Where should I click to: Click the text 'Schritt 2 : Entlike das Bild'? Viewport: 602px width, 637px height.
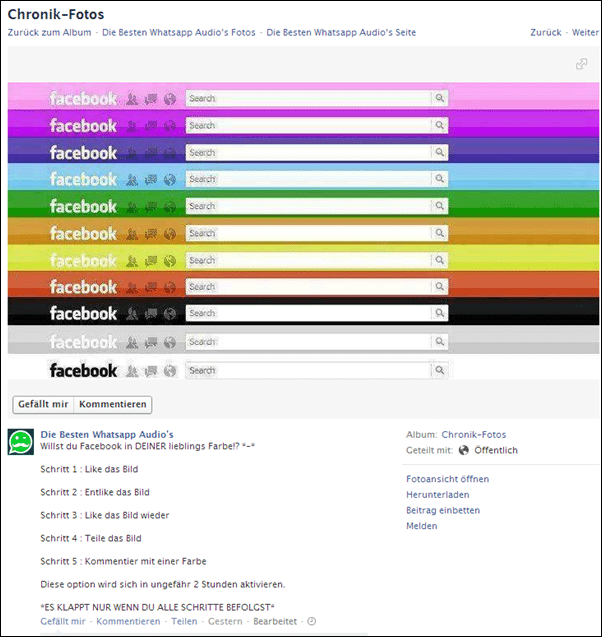[95, 492]
